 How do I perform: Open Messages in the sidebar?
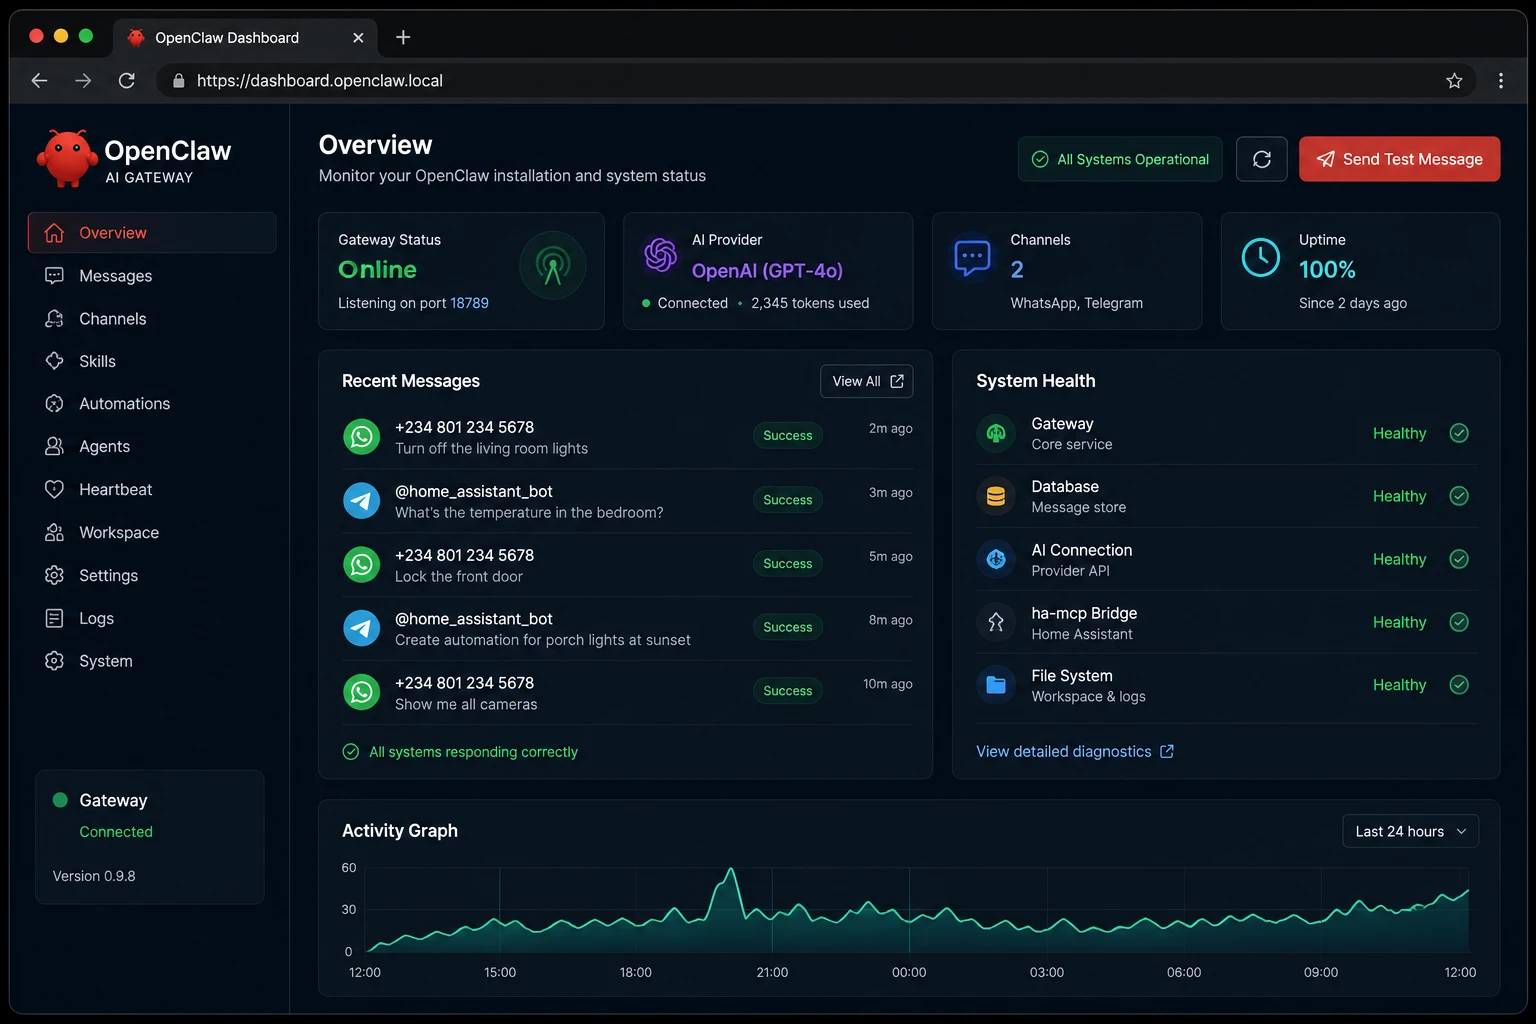coord(152,276)
